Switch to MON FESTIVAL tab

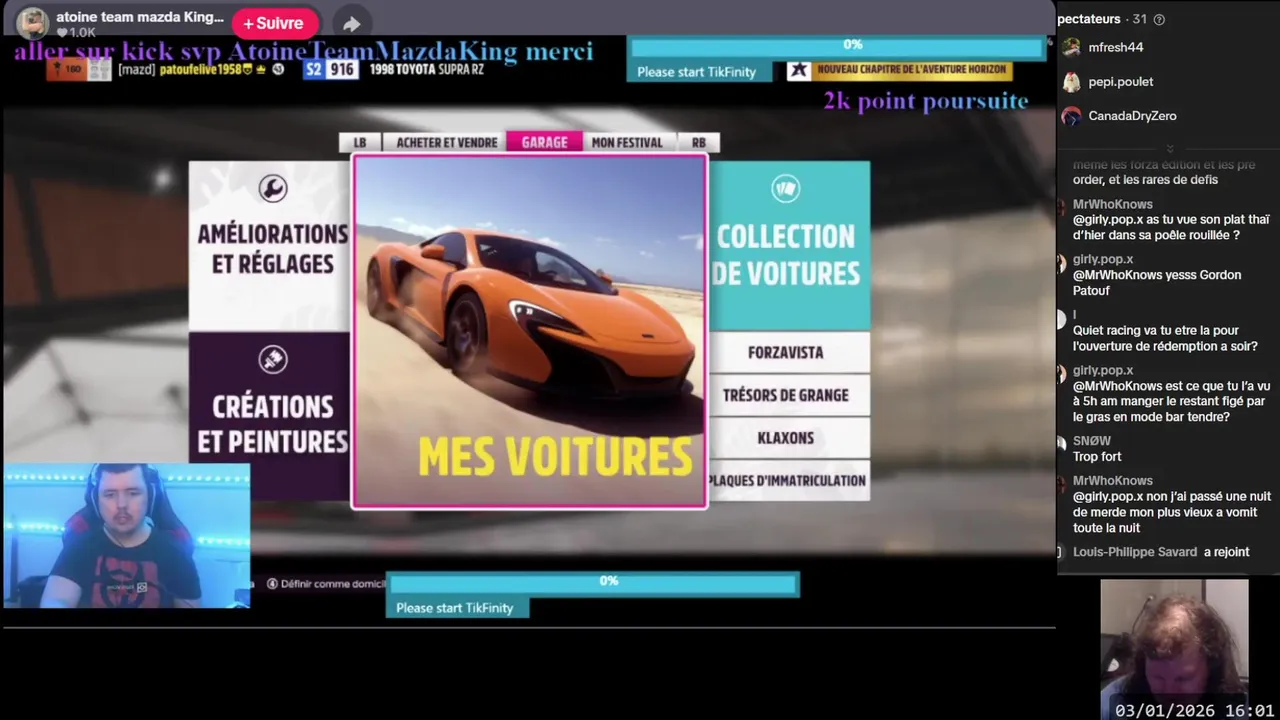(627, 142)
